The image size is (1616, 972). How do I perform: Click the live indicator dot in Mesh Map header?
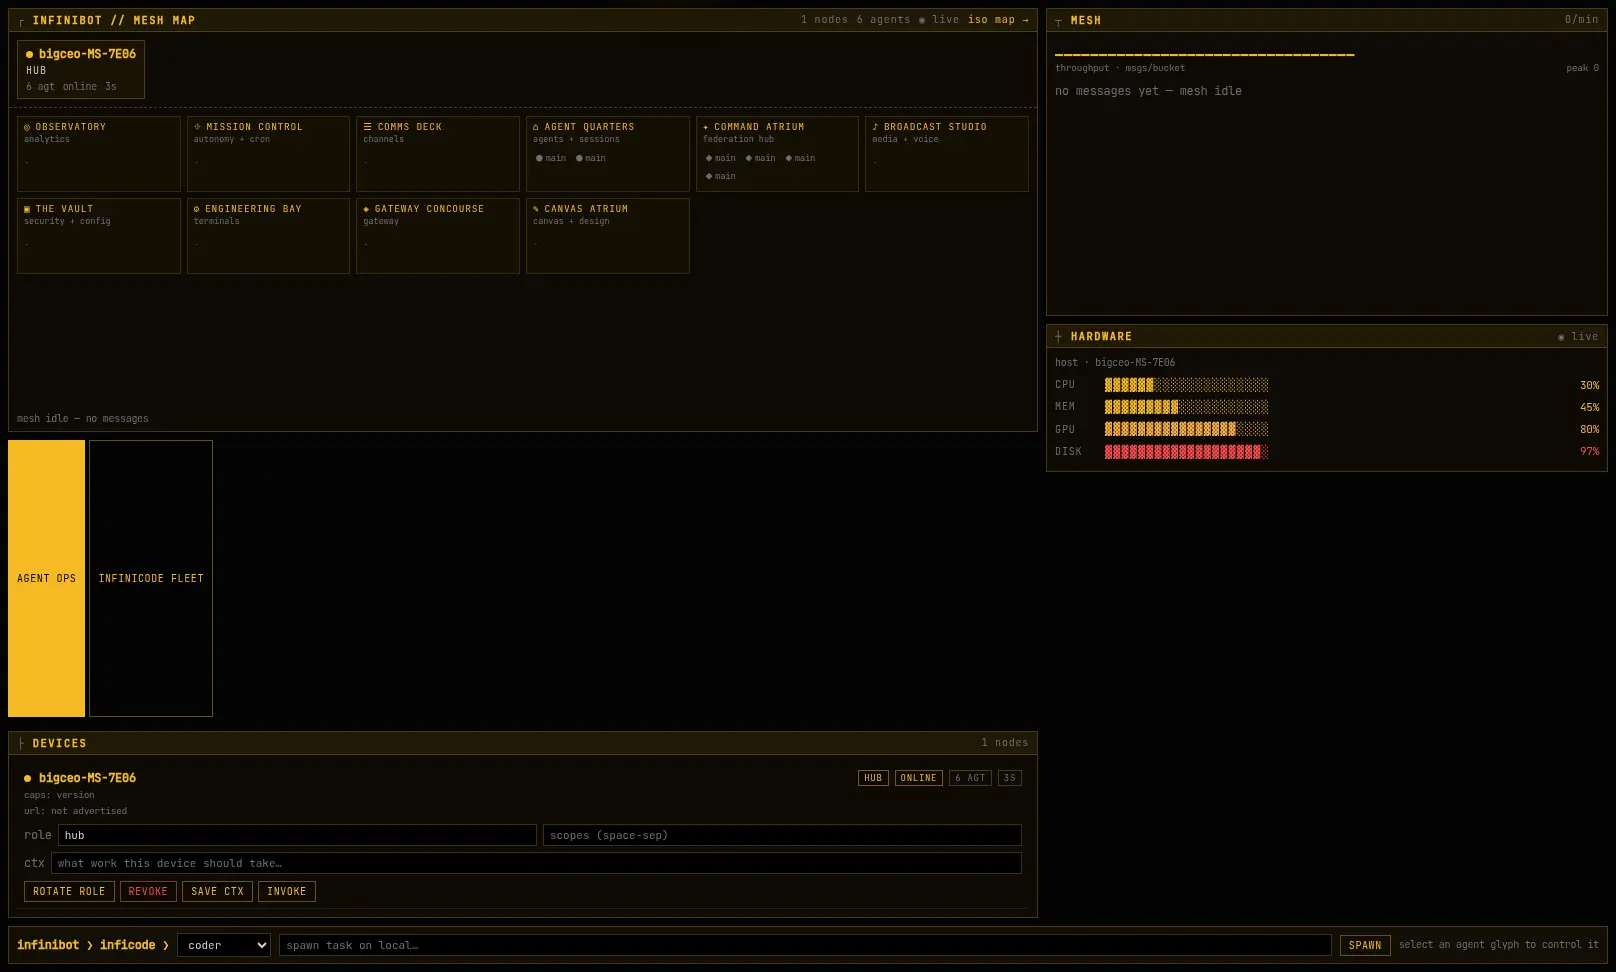(x=922, y=20)
